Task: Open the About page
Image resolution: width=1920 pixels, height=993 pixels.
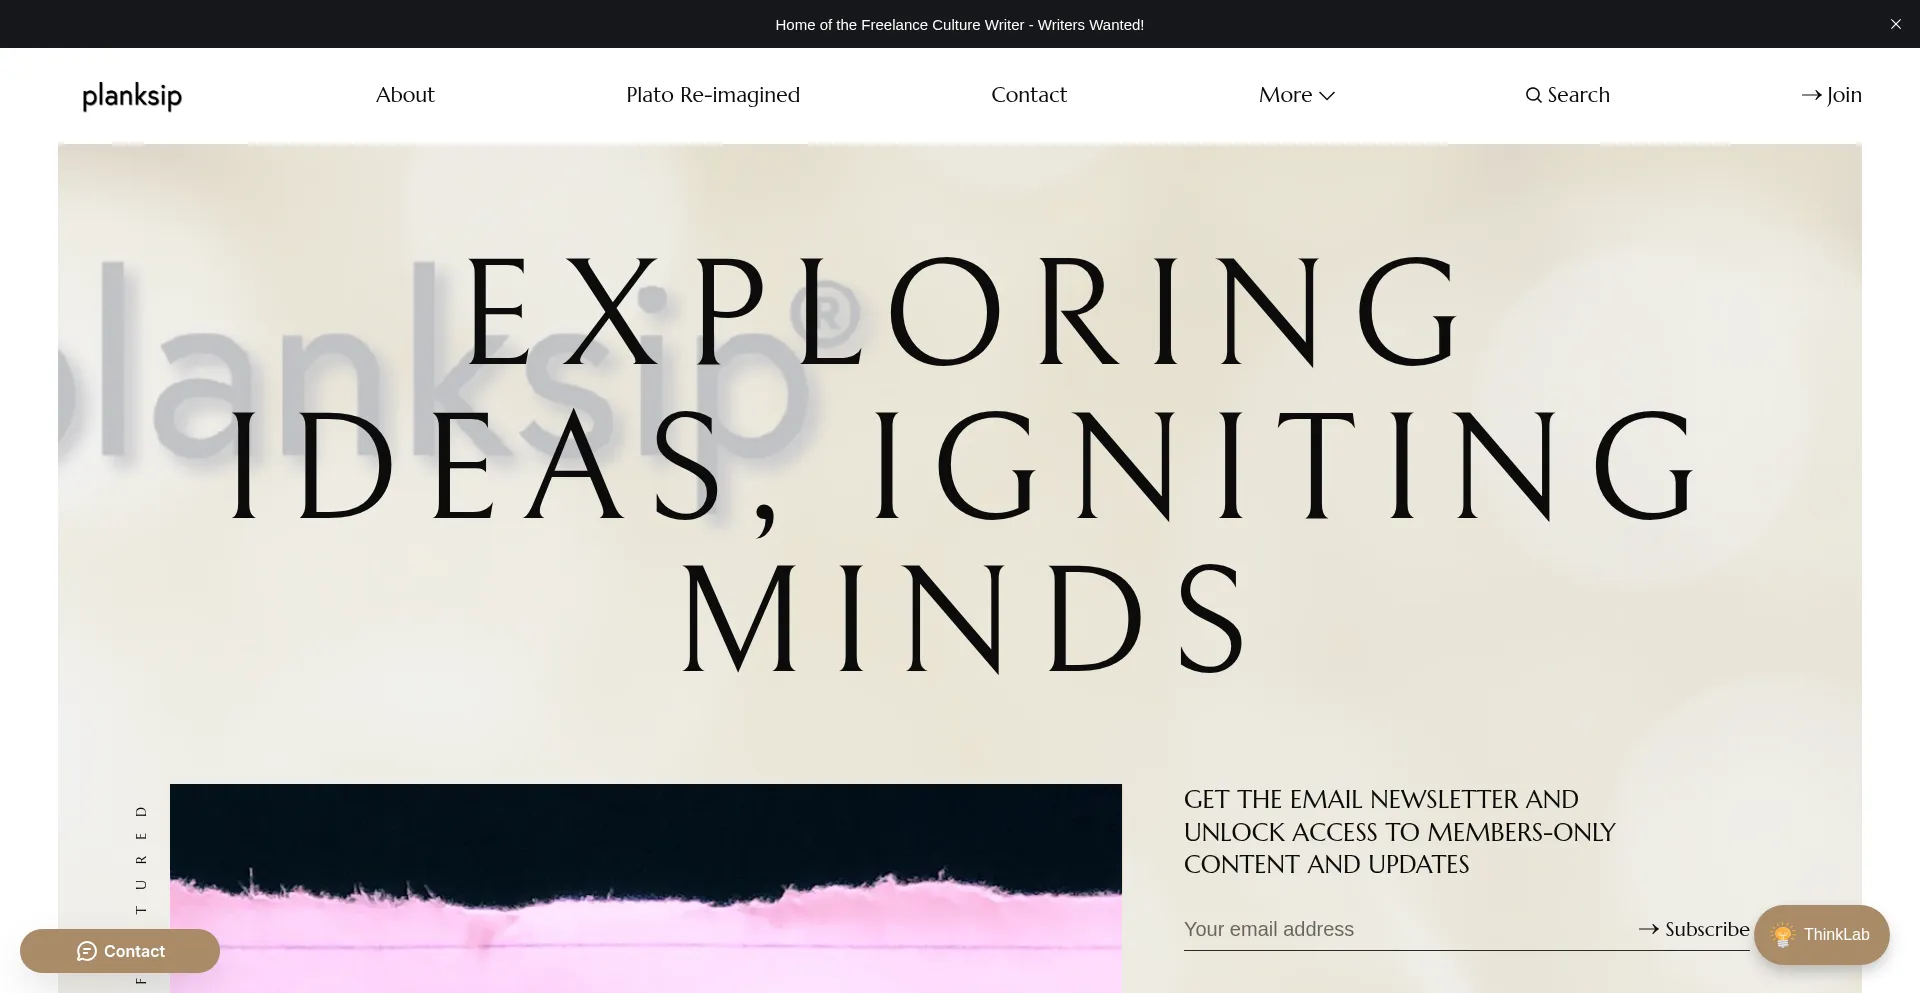Action: coord(405,95)
